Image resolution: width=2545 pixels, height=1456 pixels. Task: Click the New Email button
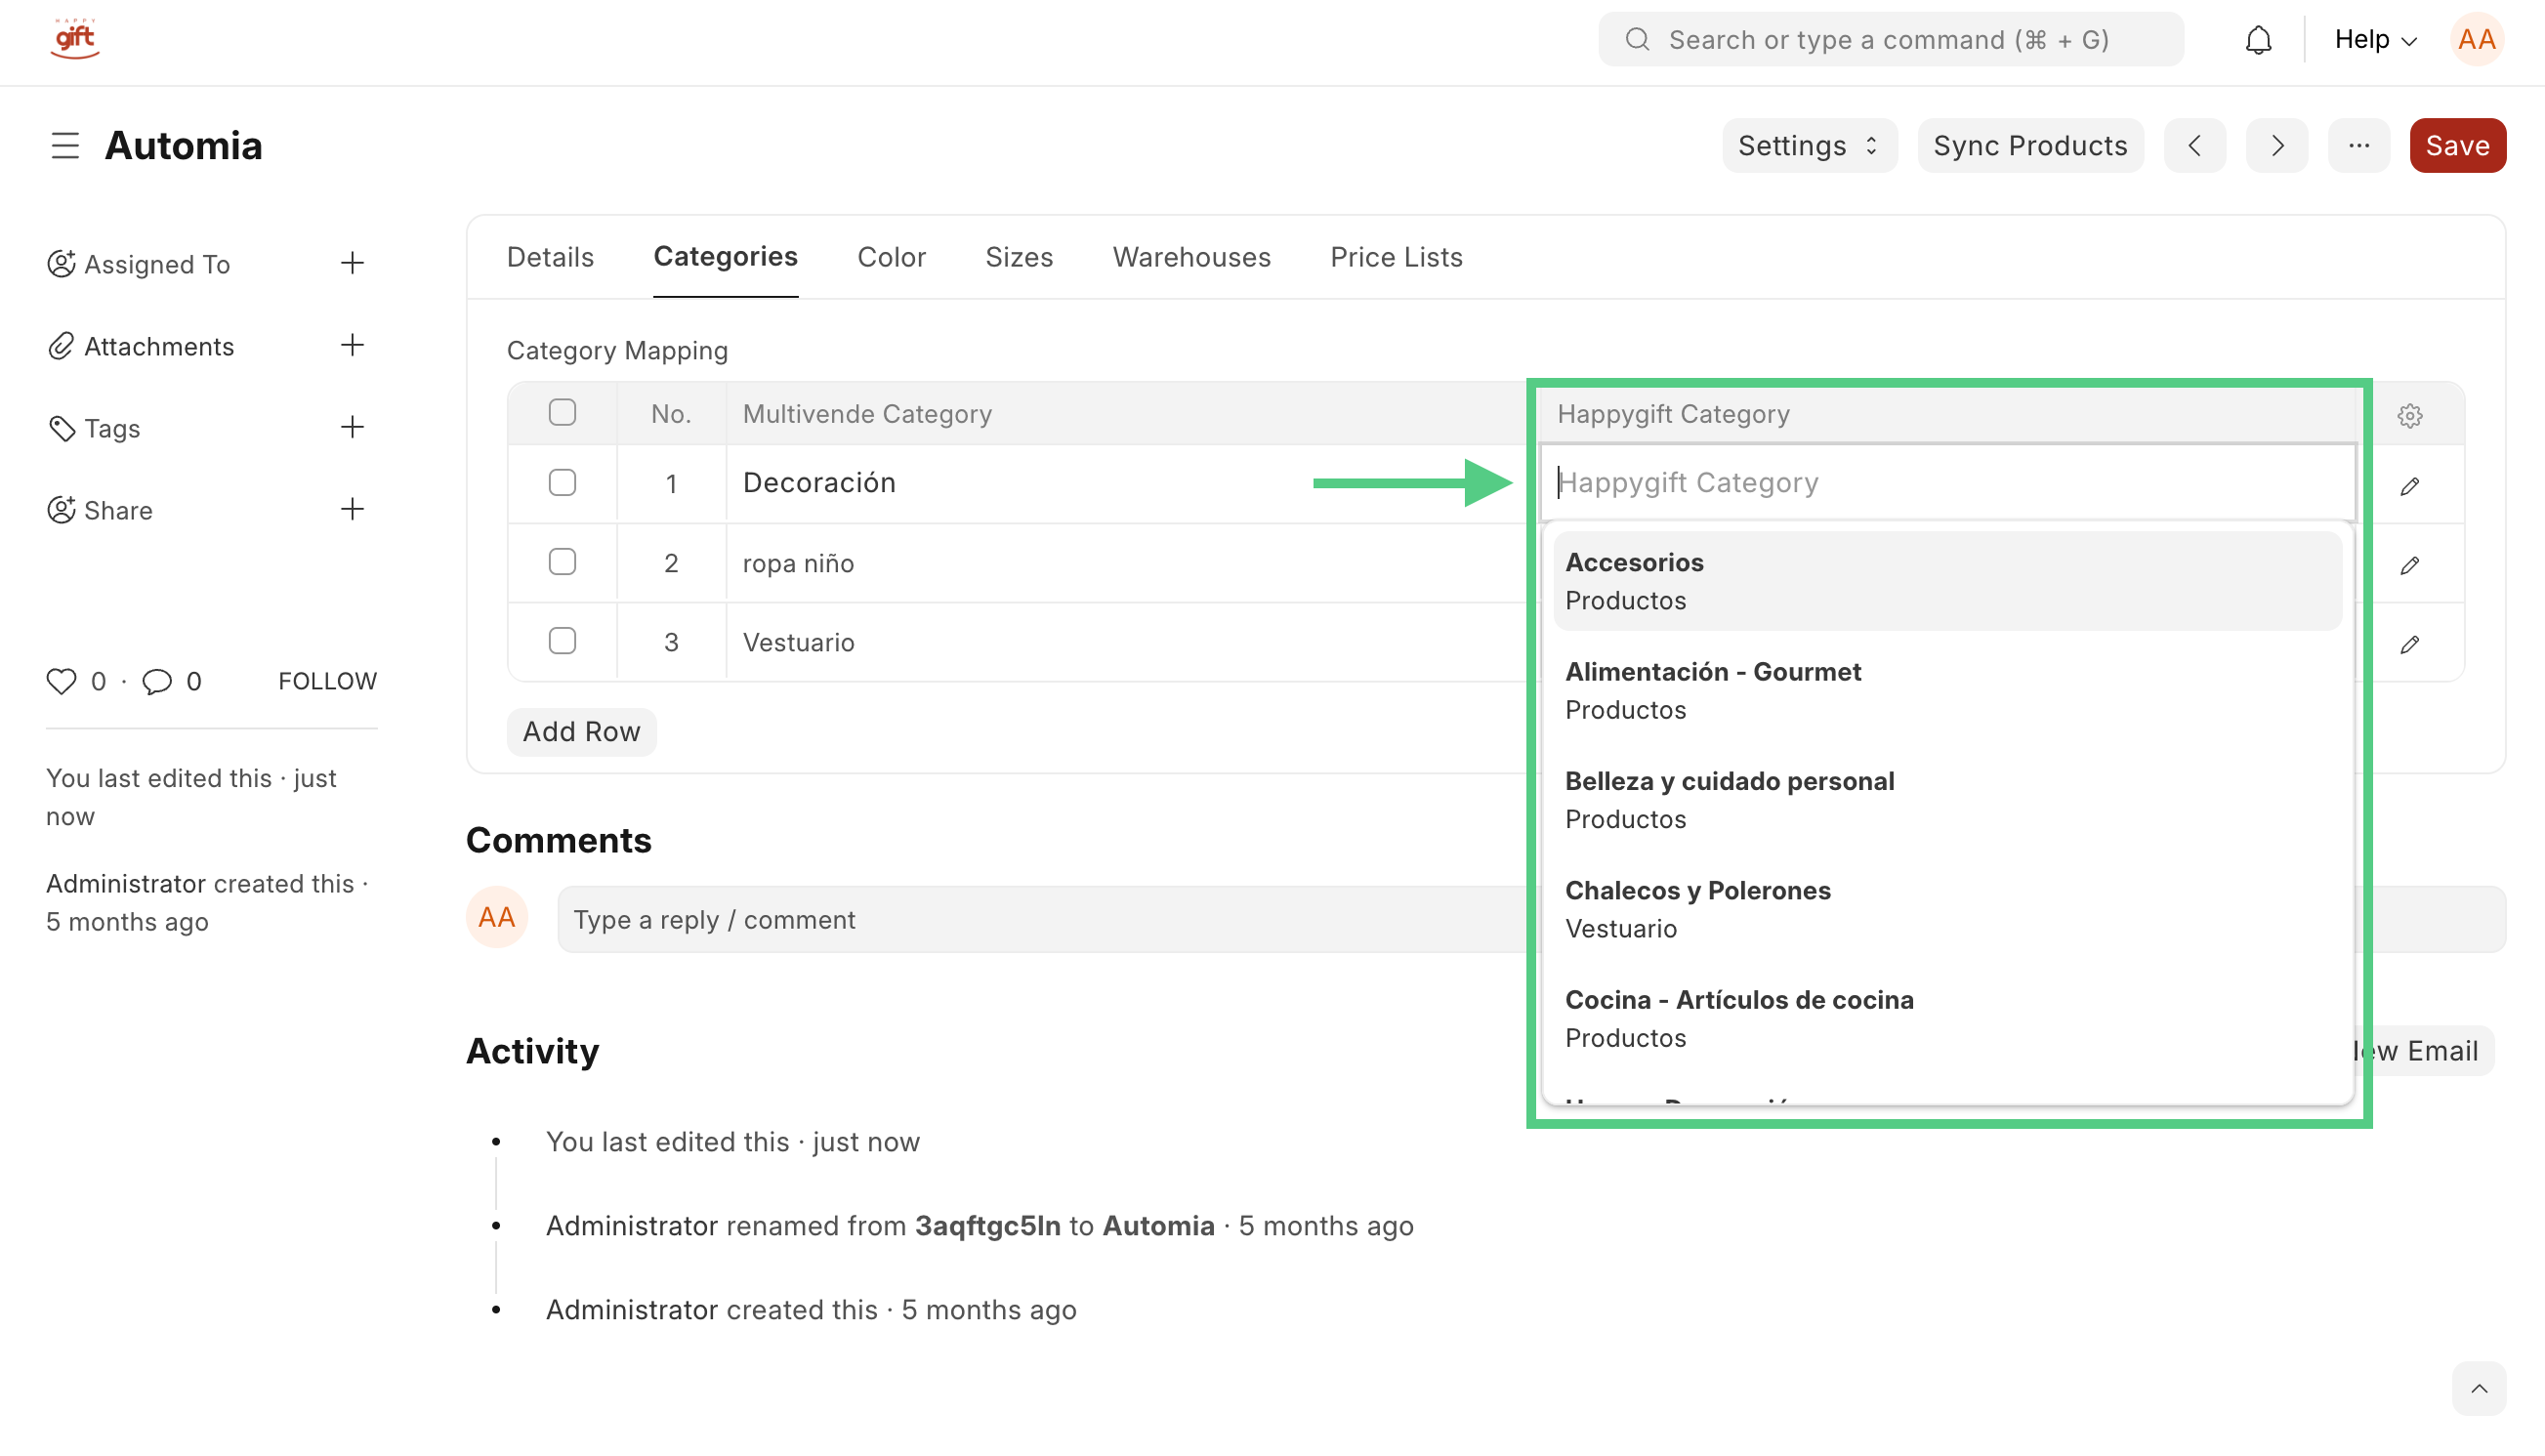tap(2425, 1051)
